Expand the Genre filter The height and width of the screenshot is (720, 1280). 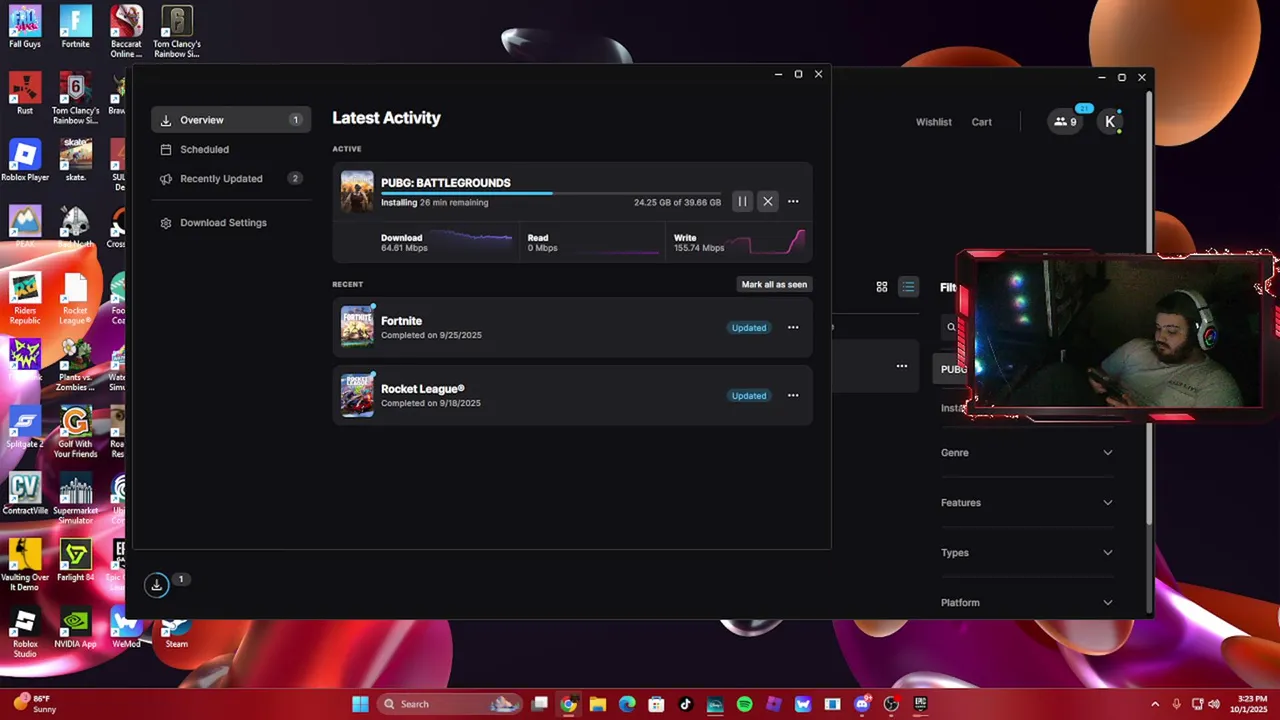pyautogui.click(x=1027, y=453)
